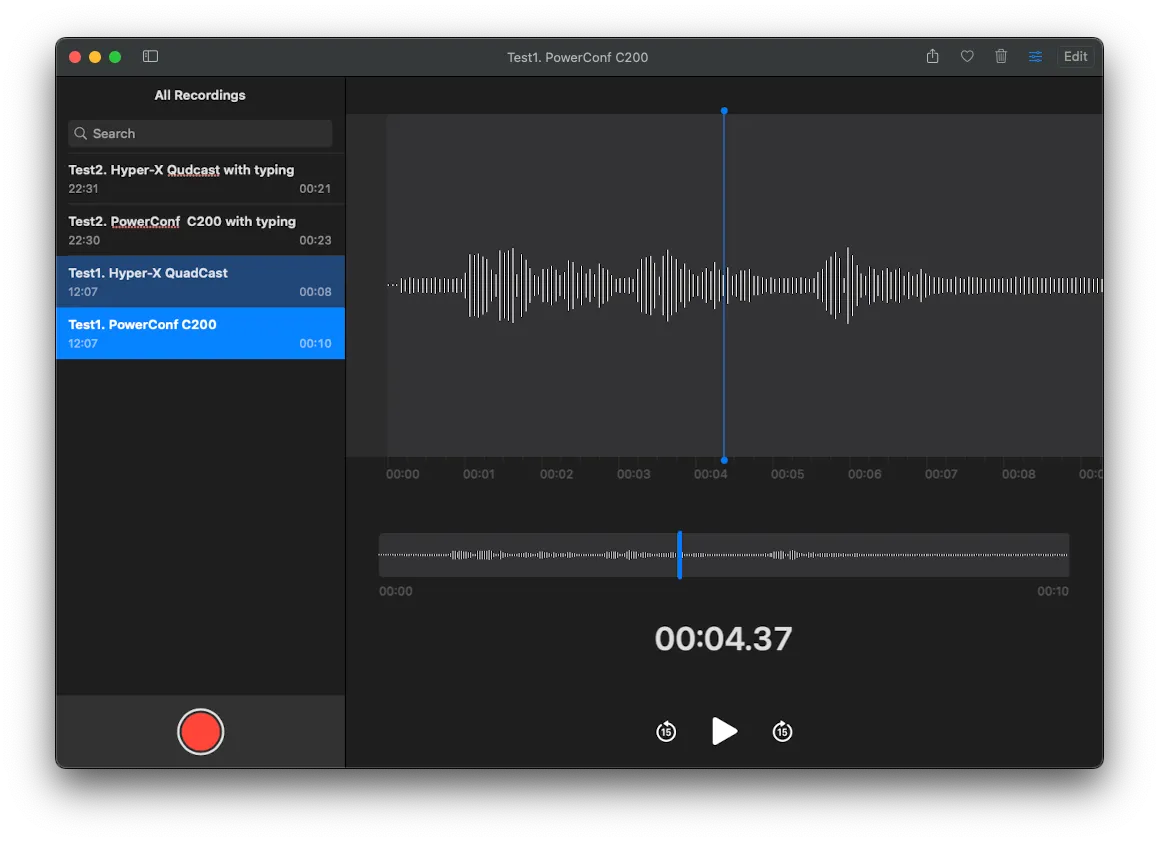Click the 00:01 mark on timeline ruler

[479, 474]
